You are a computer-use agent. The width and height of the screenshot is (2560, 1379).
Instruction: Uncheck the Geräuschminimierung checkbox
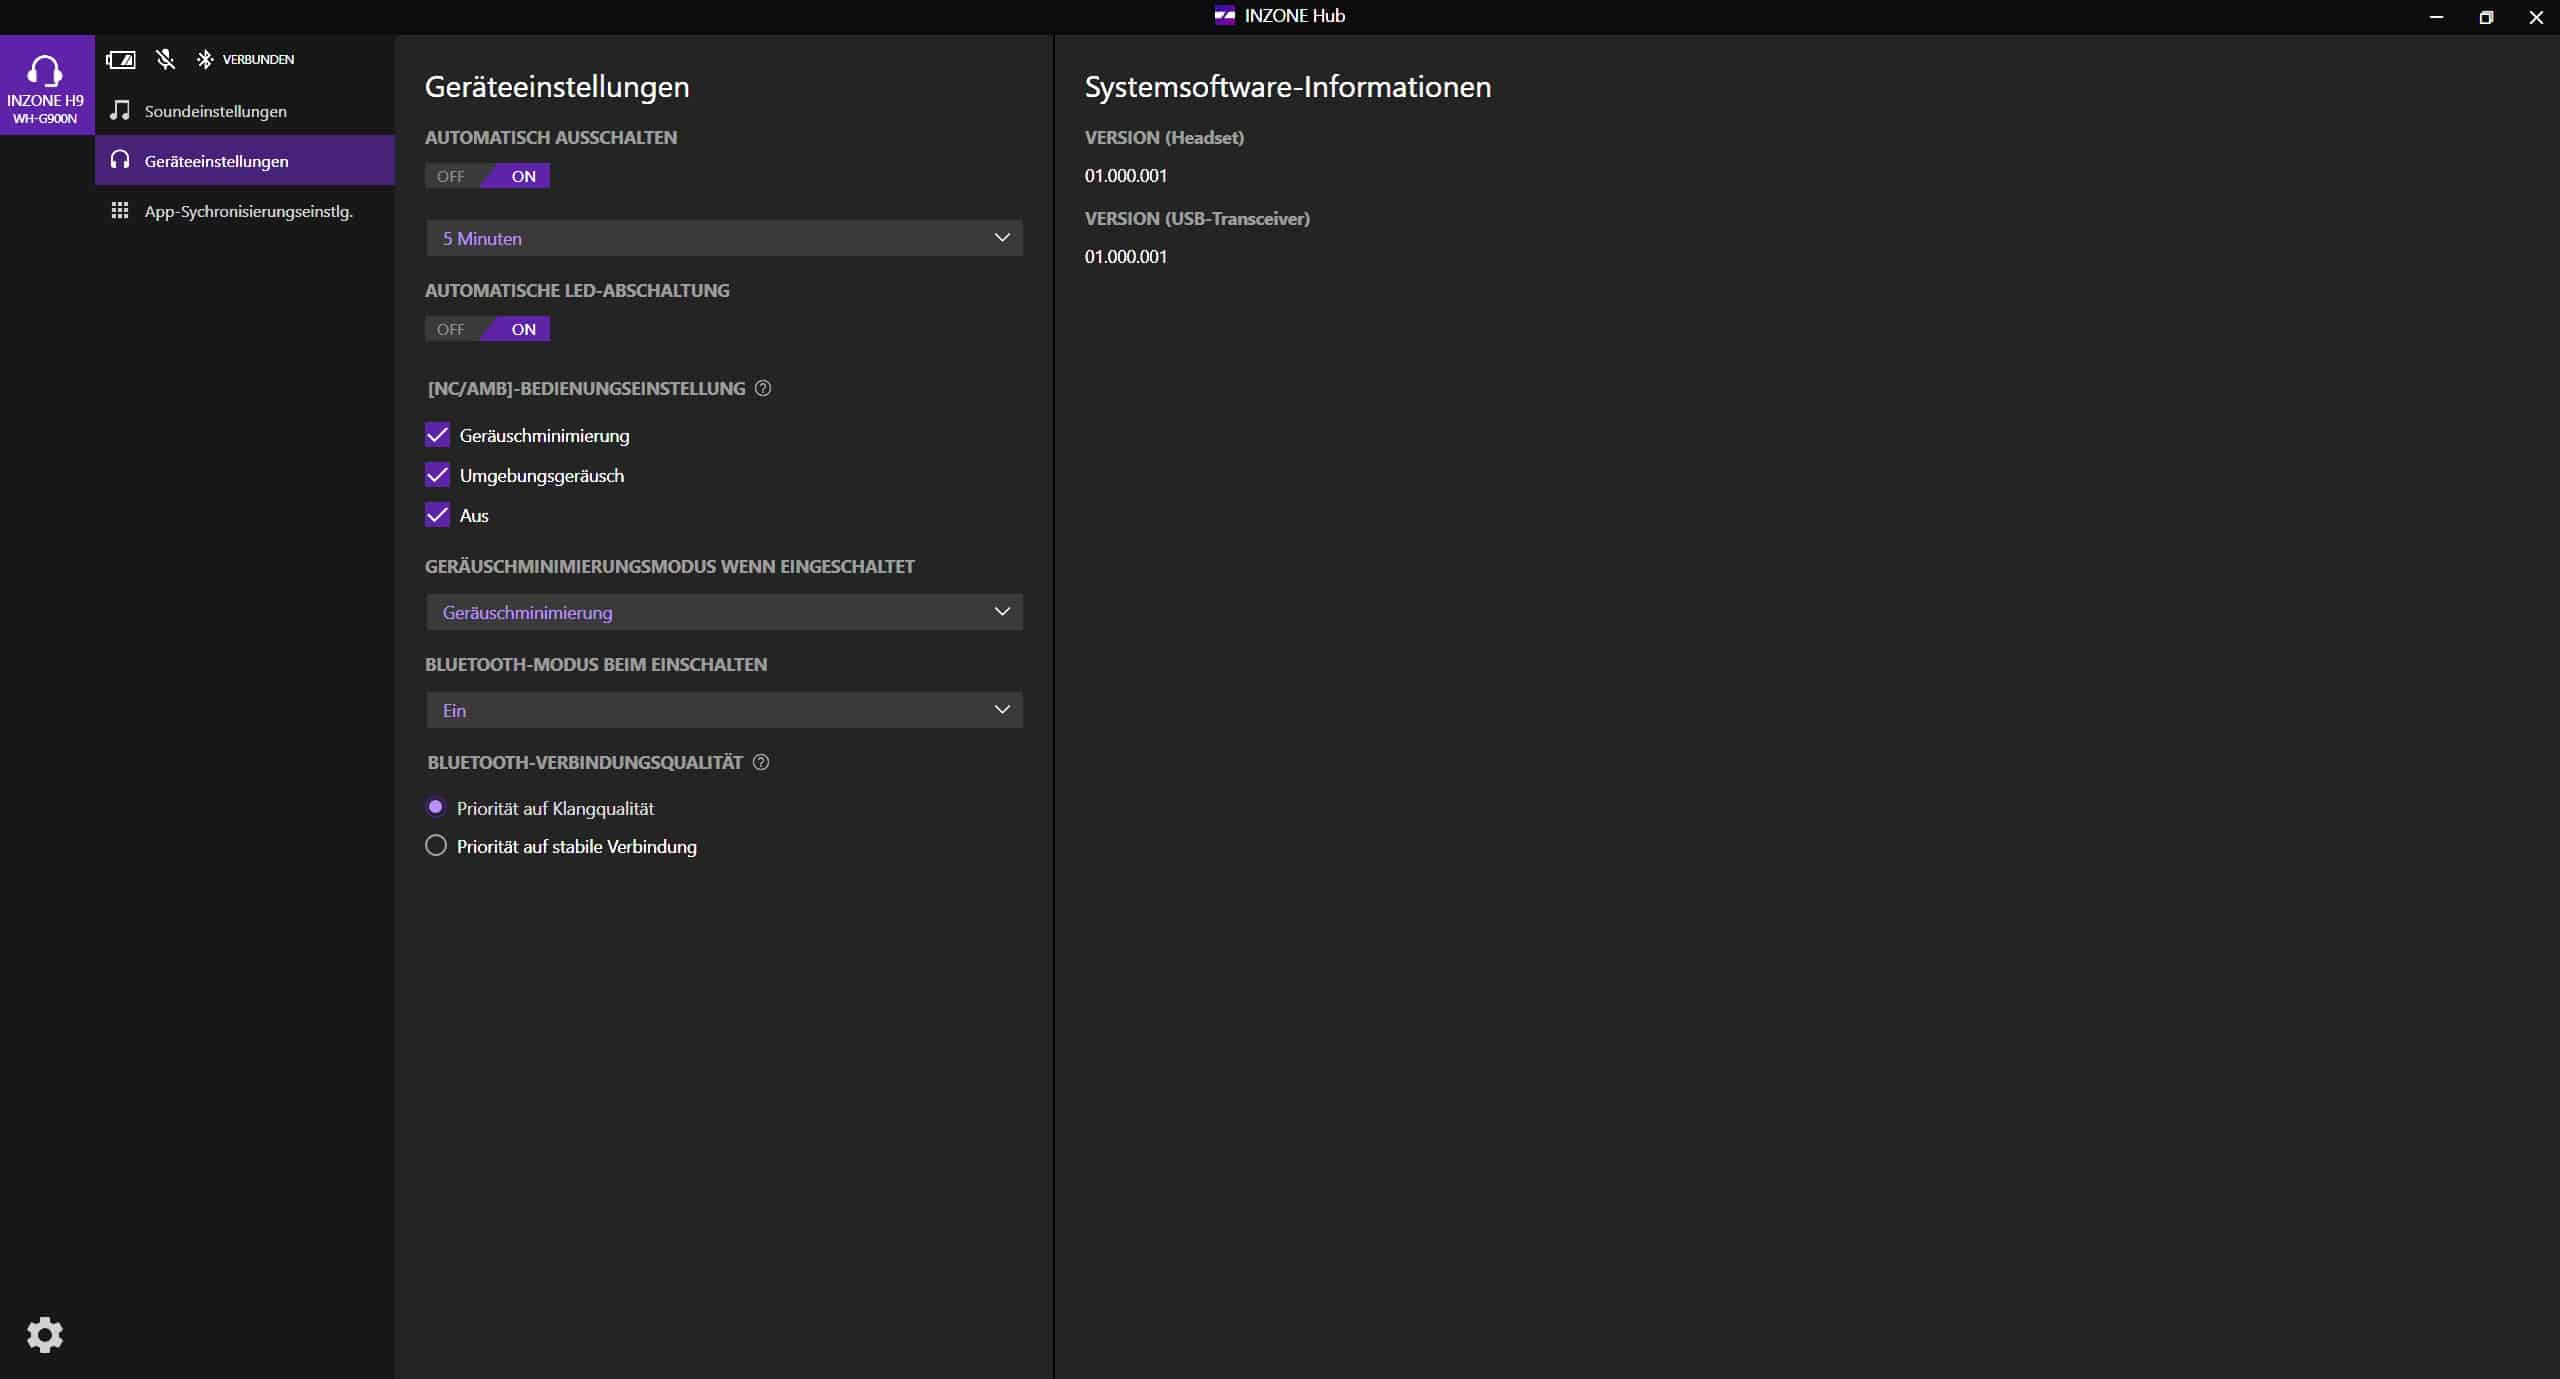pos(437,435)
